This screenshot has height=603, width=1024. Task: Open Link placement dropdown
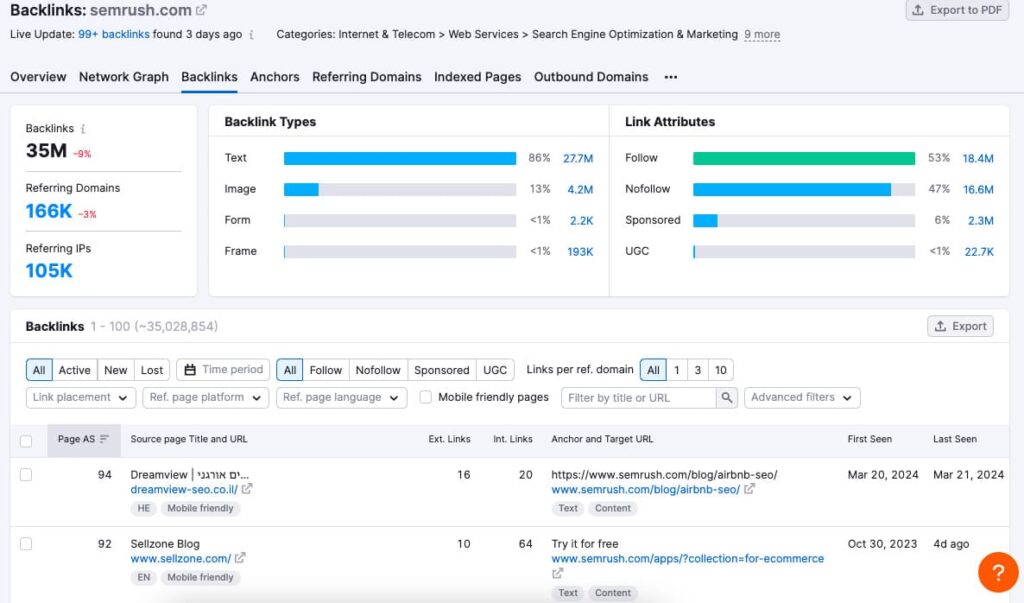(x=81, y=397)
